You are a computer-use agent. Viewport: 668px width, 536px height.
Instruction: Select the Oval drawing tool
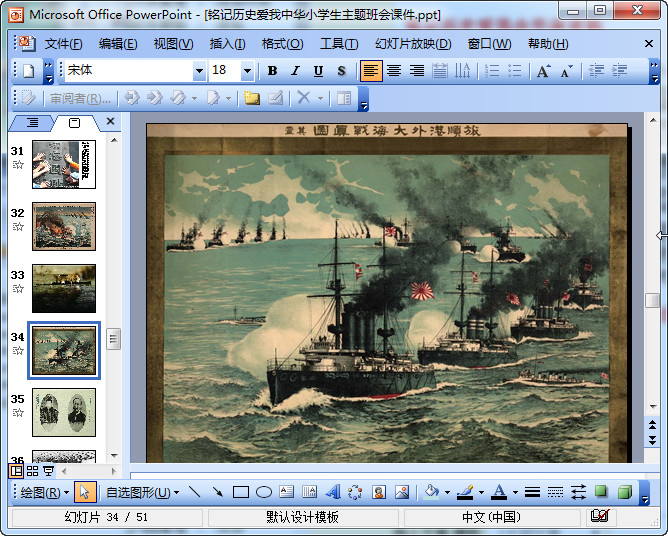[264, 493]
